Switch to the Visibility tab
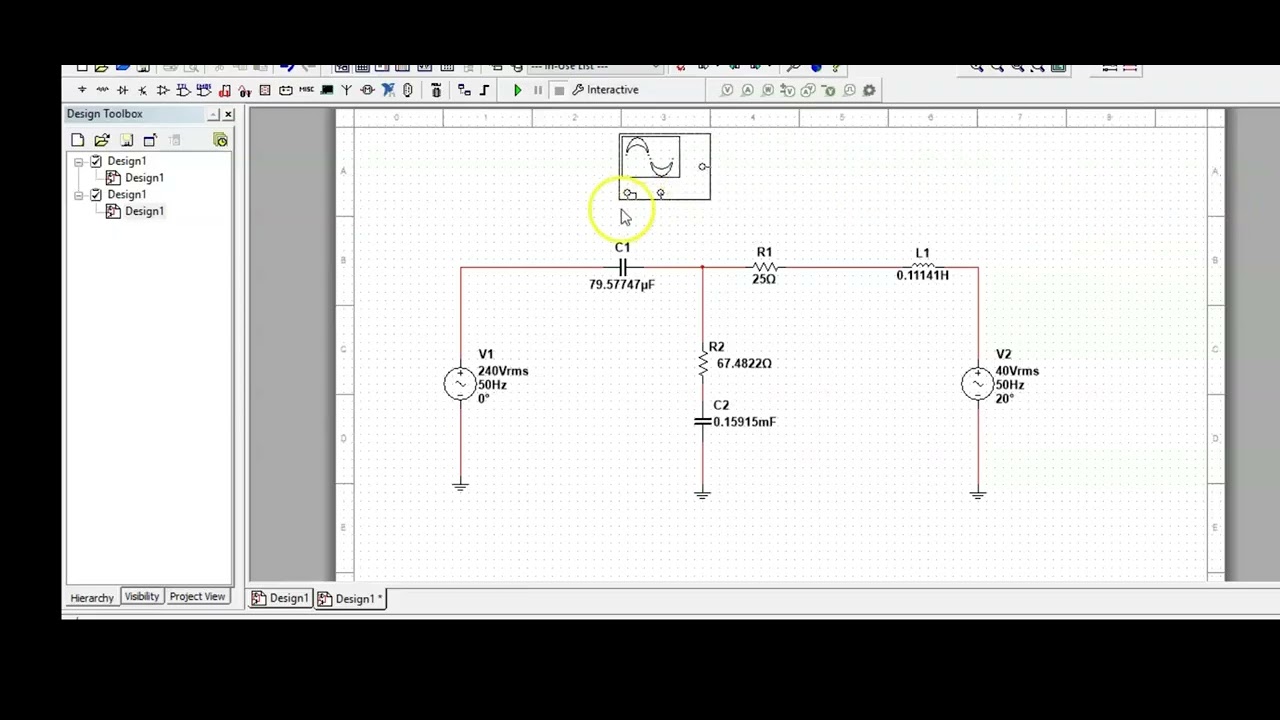 [x=142, y=596]
